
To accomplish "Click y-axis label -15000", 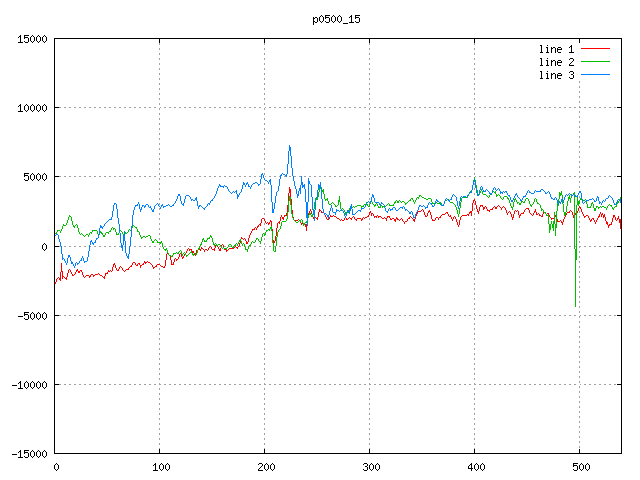I will pos(29,454).
